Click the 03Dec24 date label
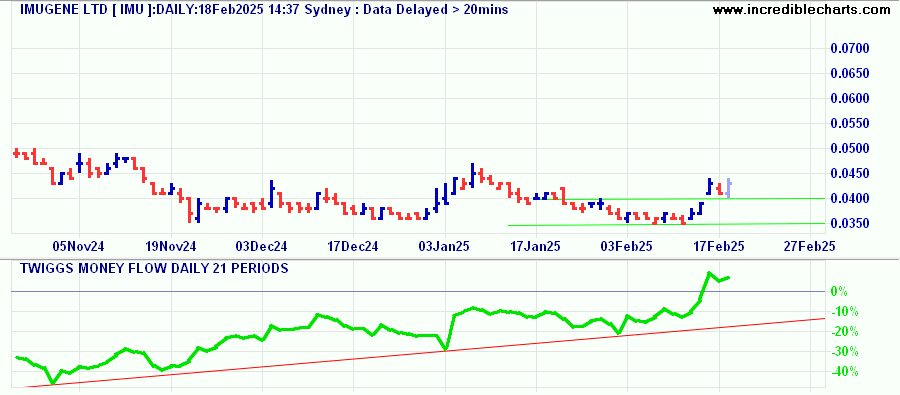 262,247
